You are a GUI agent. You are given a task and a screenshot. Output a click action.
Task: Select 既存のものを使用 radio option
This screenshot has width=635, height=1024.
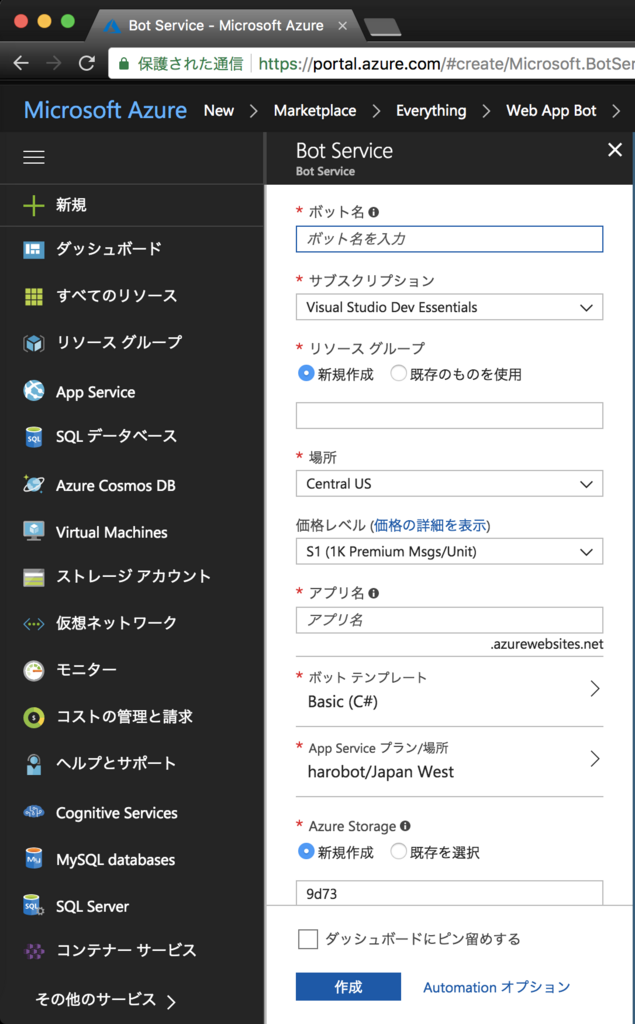(399, 373)
